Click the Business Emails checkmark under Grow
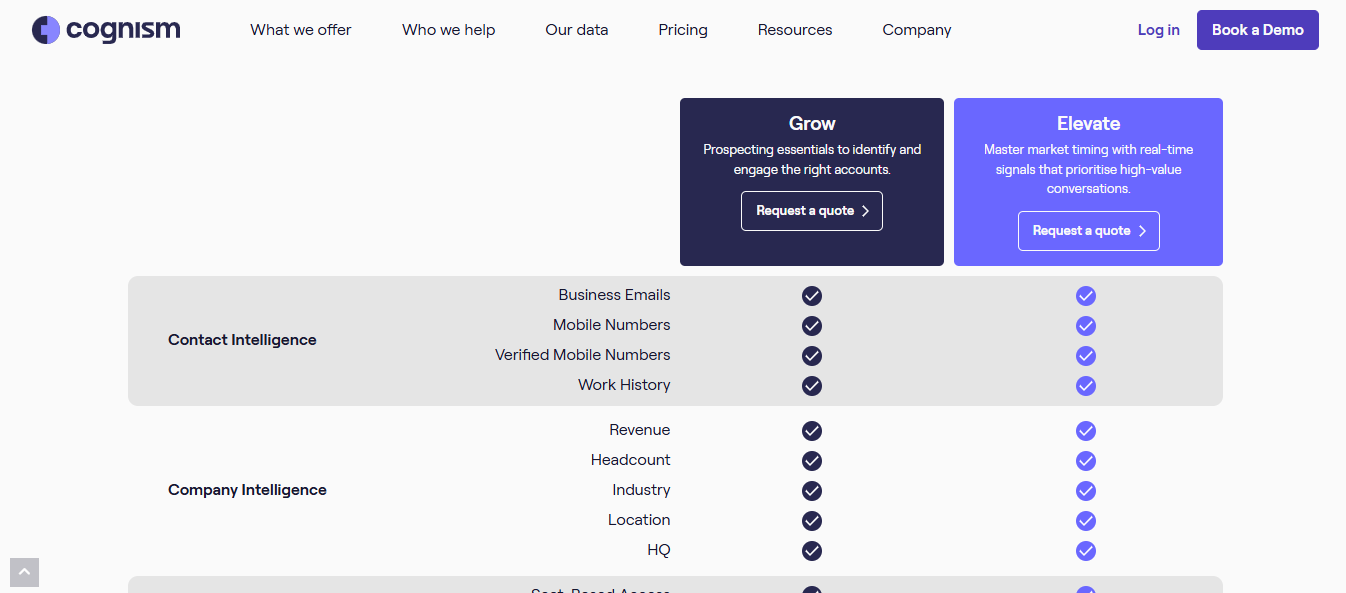The height and width of the screenshot is (593, 1346). click(x=811, y=296)
